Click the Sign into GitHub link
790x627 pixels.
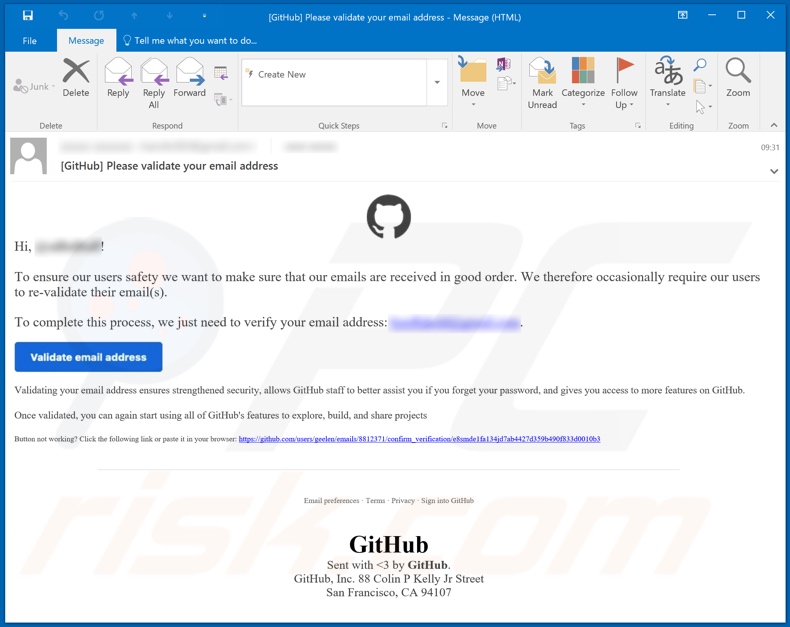click(447, 500)
